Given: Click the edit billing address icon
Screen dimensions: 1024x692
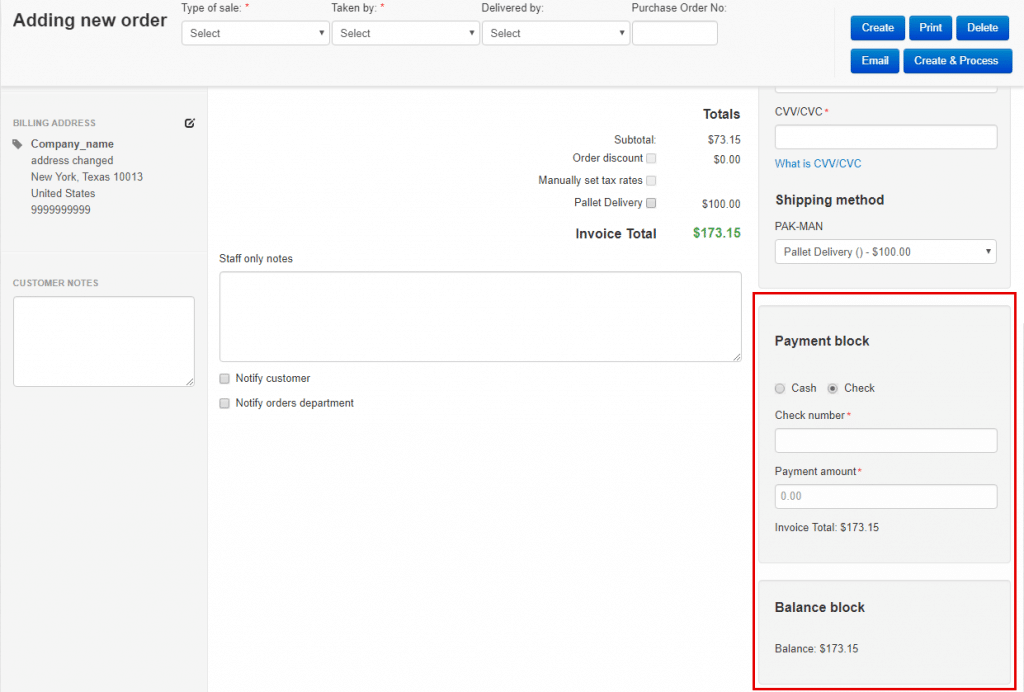Looking at the screenshot, I should [190, 123].
